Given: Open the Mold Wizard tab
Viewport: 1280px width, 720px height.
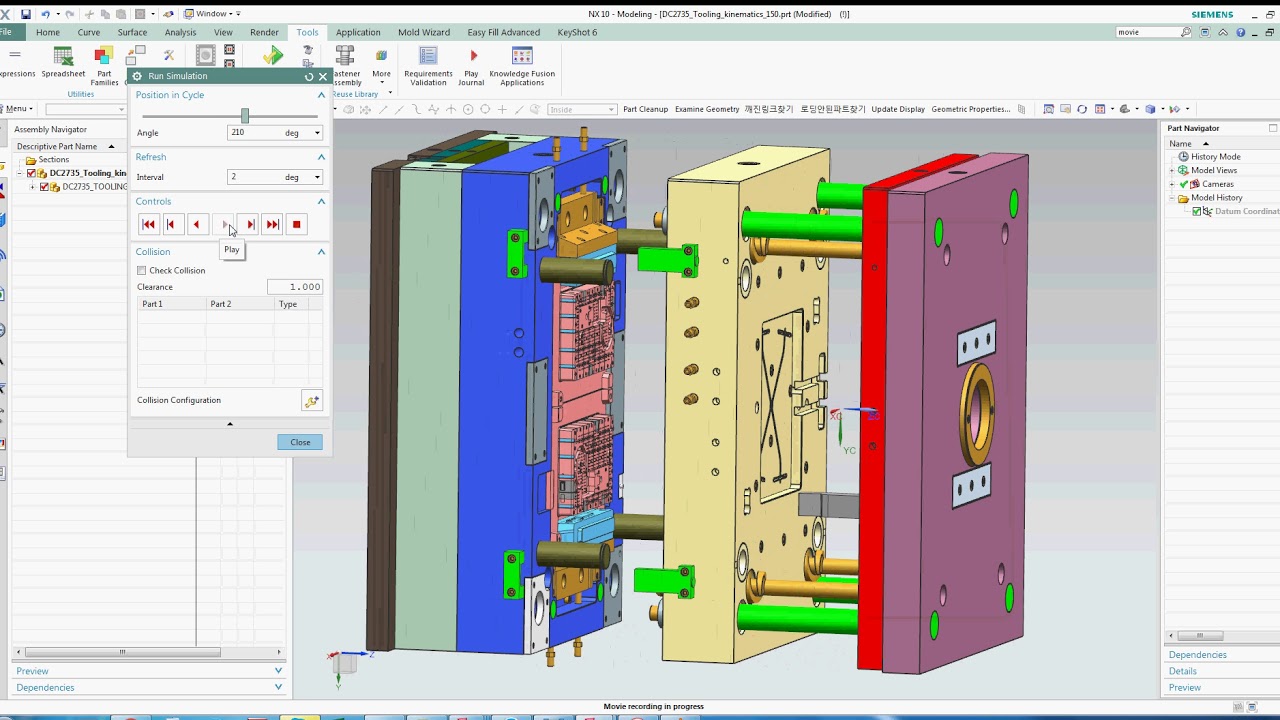Looking at the screenshot, I should (x=424, y=32).
